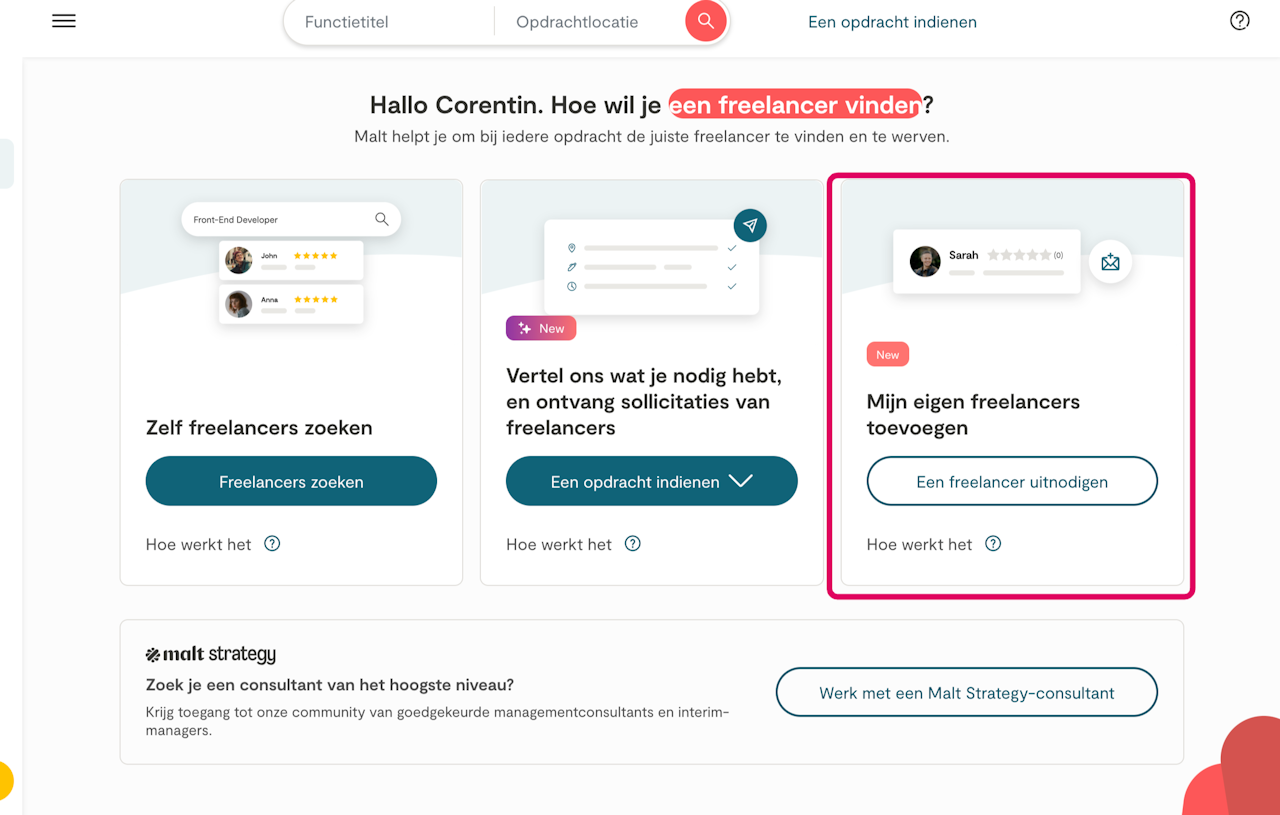Click Werk met een Malt Strategy-consultant
The height and width of the screenshot is (815, 1280).
click(966, 693)
